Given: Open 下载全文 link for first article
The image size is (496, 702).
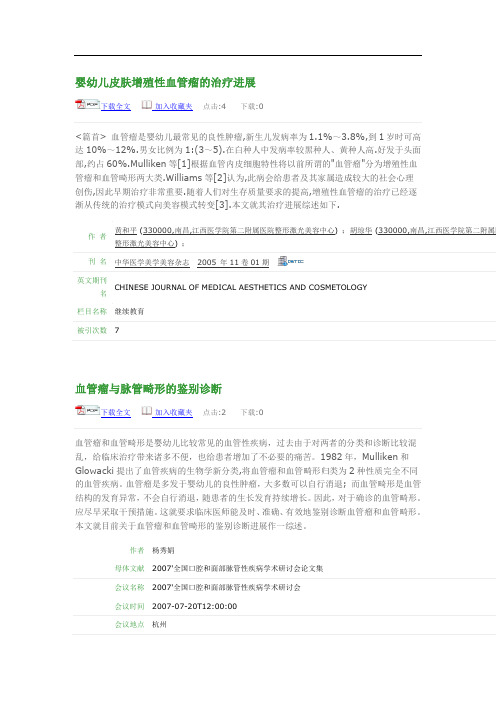Looking at the screenshot, I should coord(116,107).
